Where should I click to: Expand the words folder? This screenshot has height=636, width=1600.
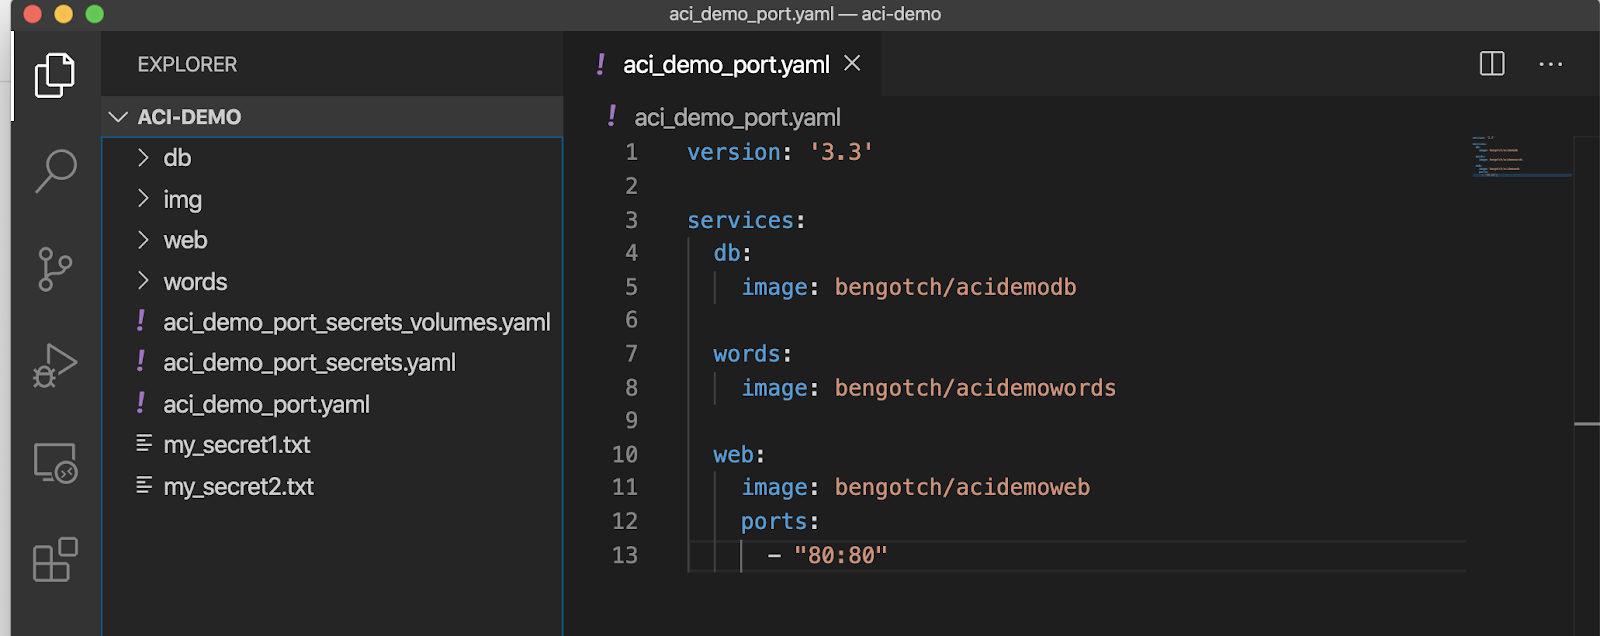tap(195, 282)
